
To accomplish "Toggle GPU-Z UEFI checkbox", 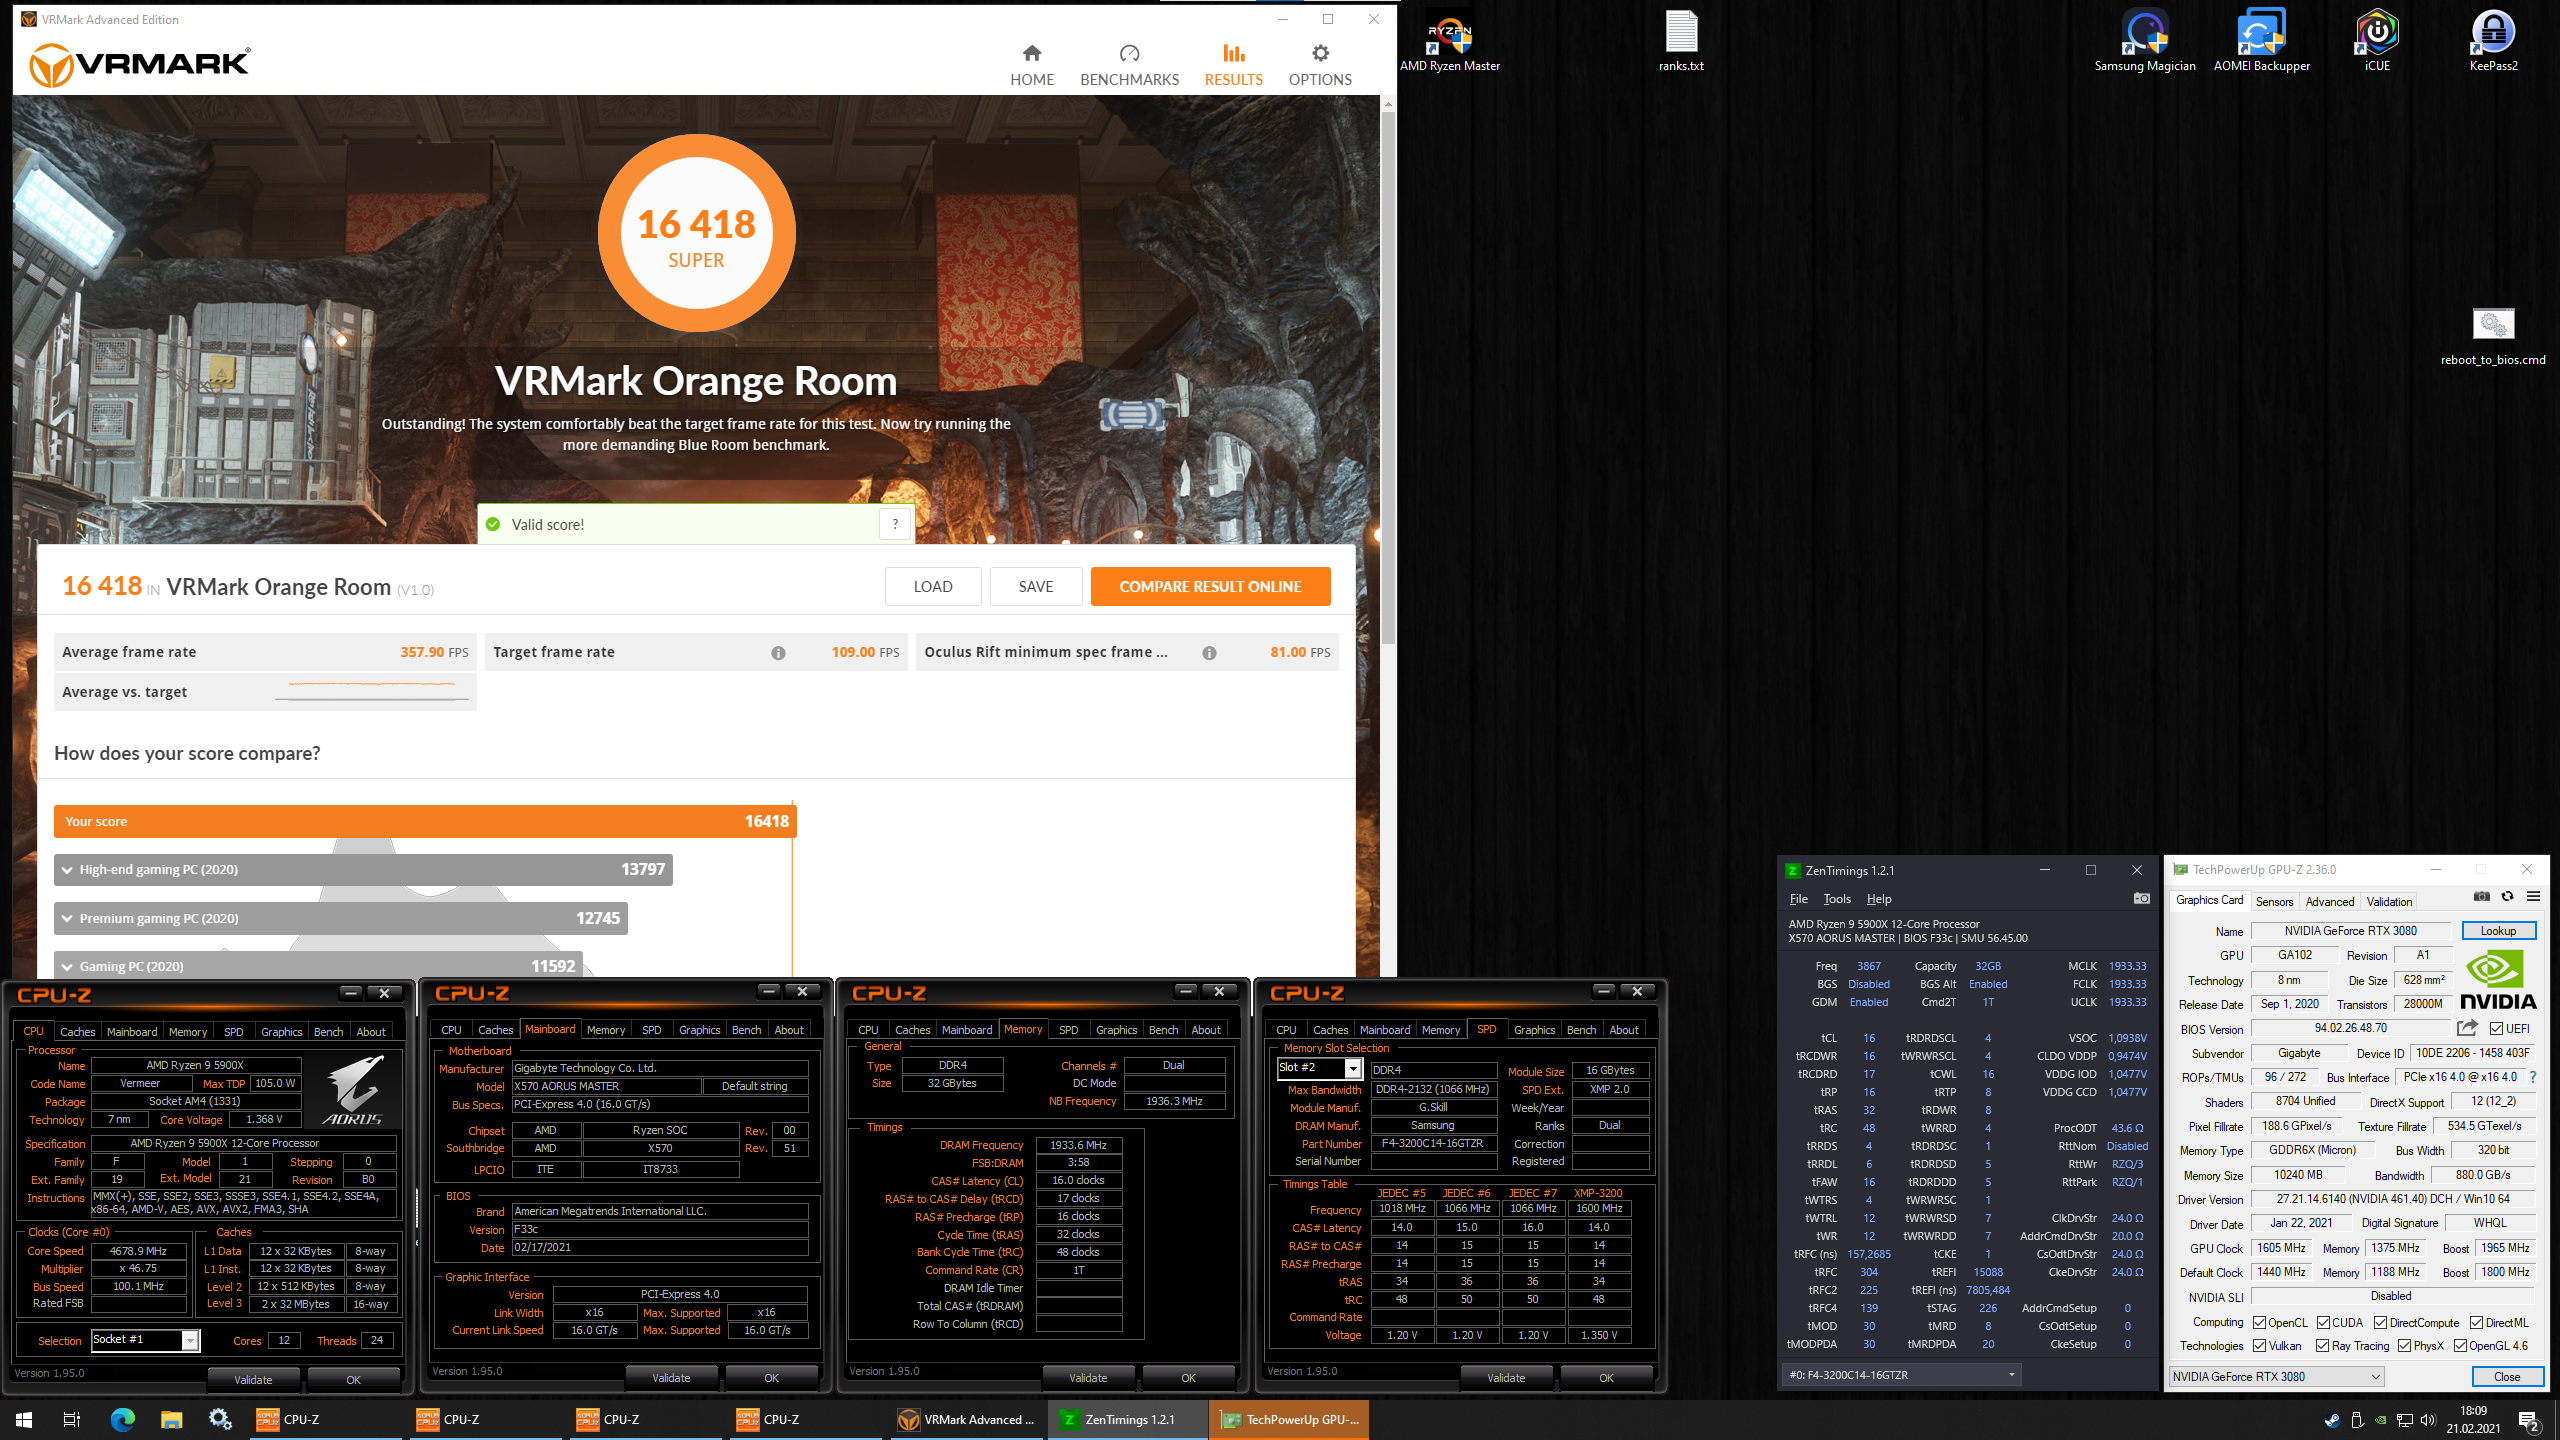I will (2497, 1028).
